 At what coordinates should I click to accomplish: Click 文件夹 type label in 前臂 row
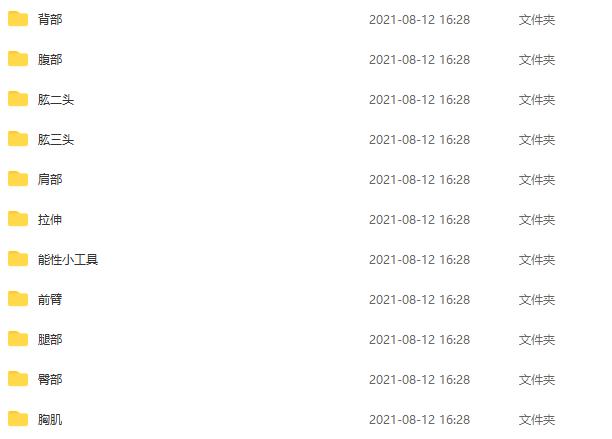pyautogui.click(x=537, y=300)
